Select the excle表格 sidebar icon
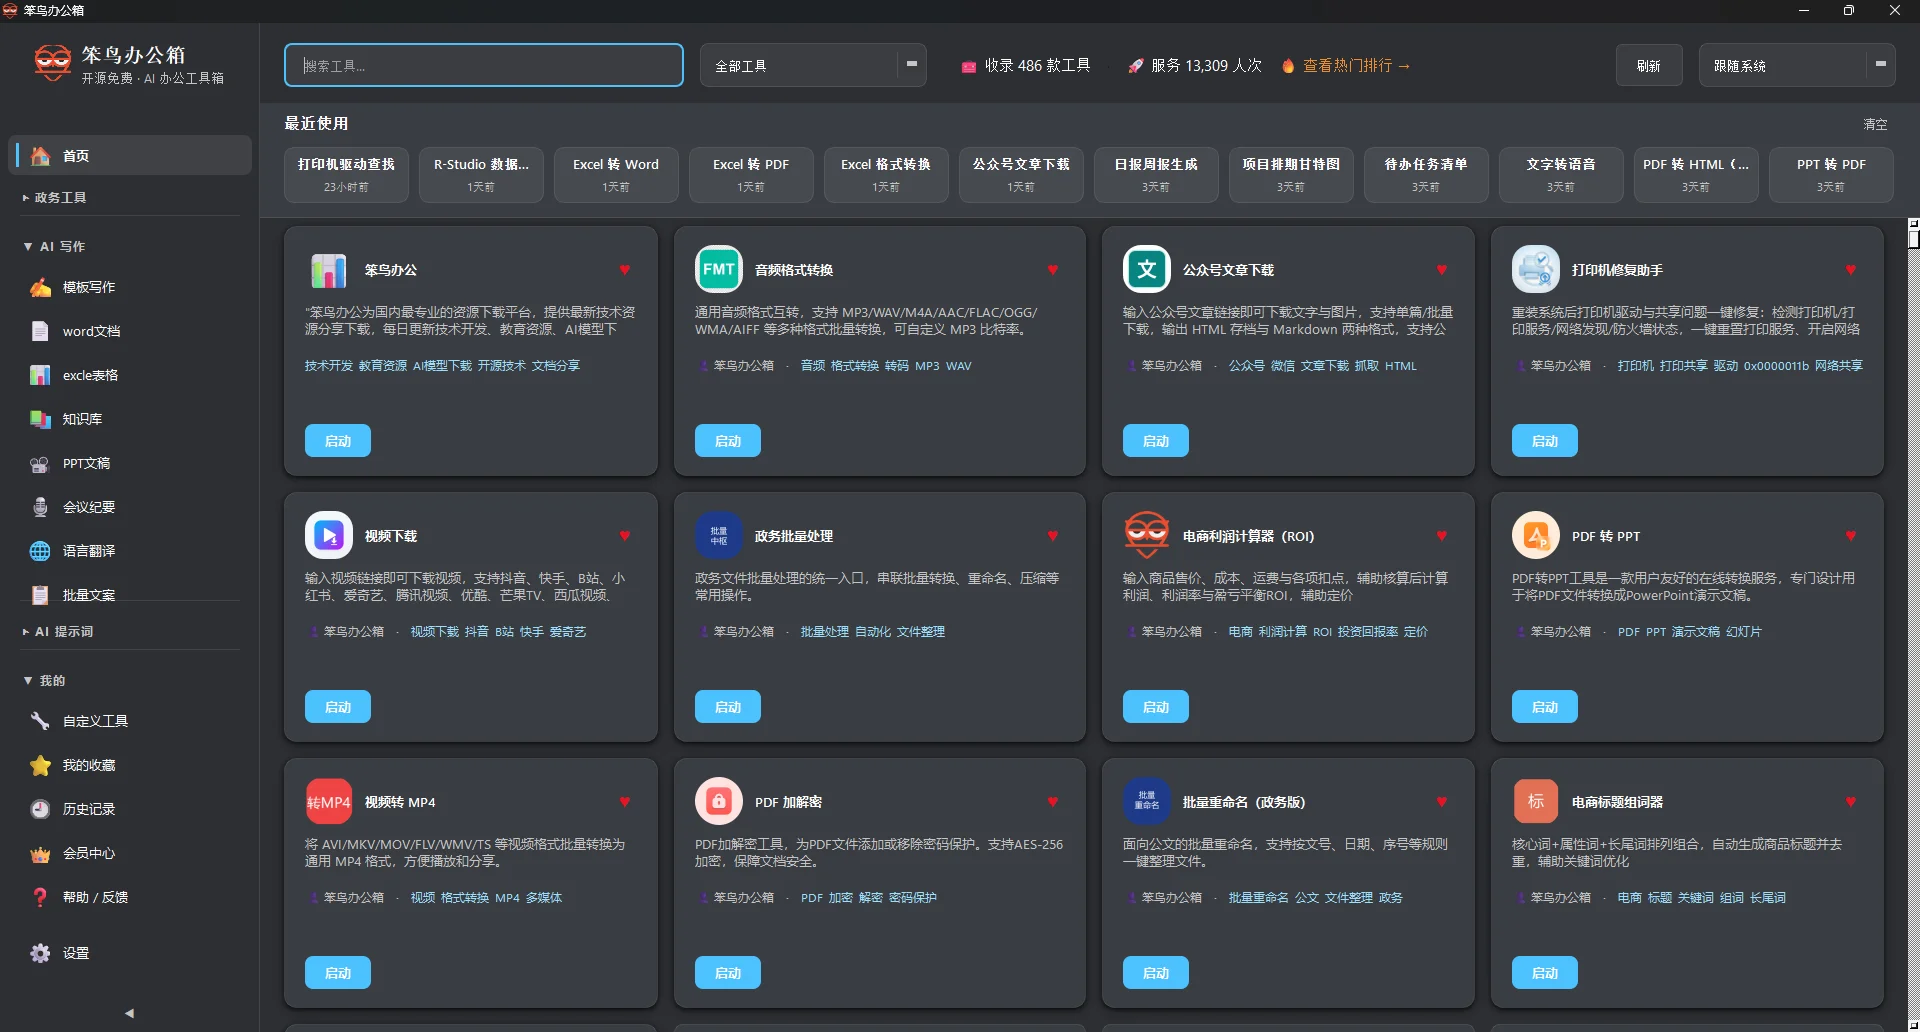Image resolution: width=1920 pixels, height=1032 pixels. 40,376
